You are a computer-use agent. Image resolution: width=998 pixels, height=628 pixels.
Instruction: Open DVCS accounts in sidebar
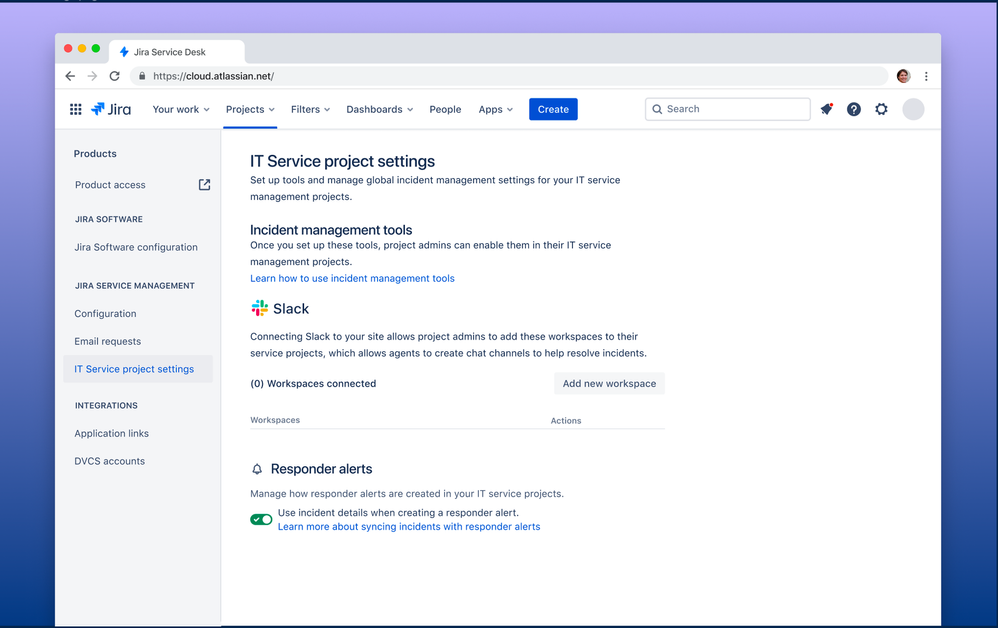(x=109, y=461)
